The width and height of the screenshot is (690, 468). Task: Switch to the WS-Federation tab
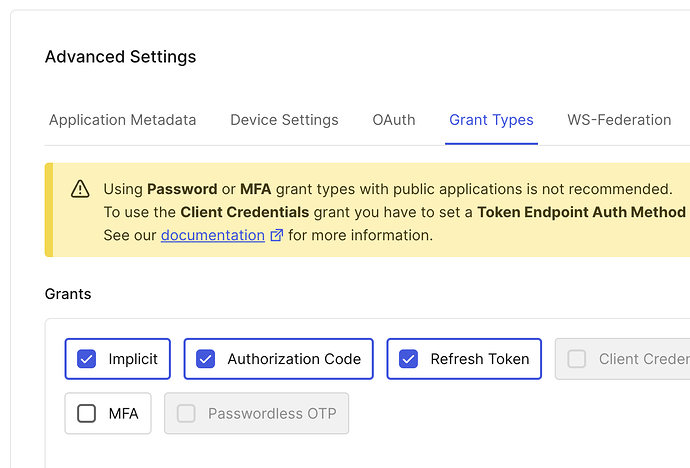[x=619, y=120]
